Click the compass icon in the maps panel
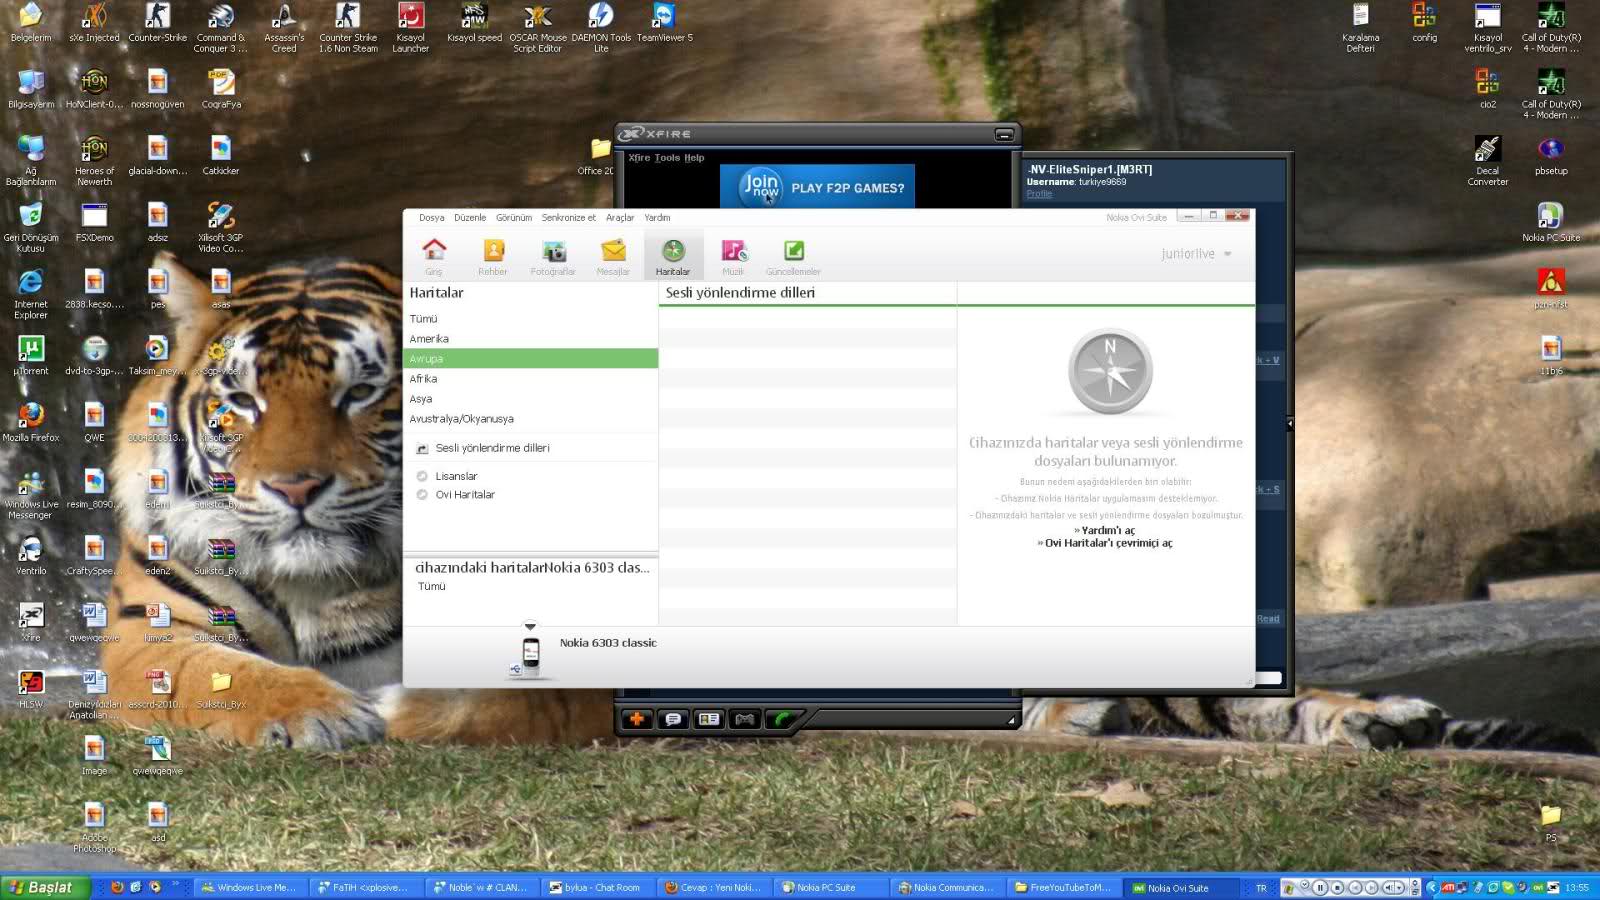Screen dimensions: 1600x900 [x=1110, y=371]
